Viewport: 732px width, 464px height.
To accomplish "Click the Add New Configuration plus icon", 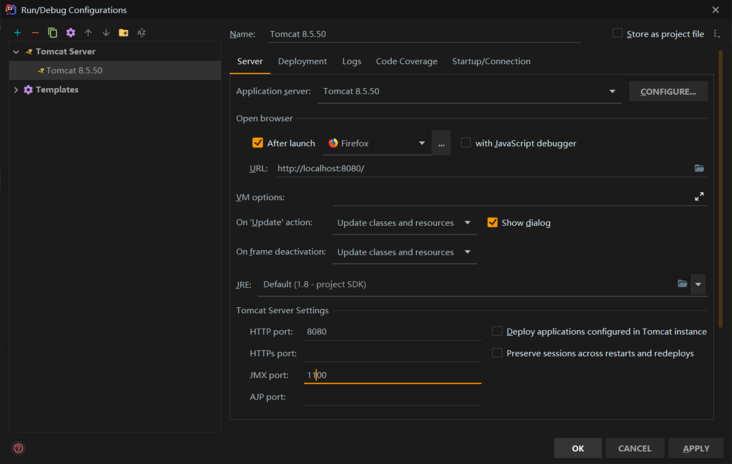I will point(17,33).
